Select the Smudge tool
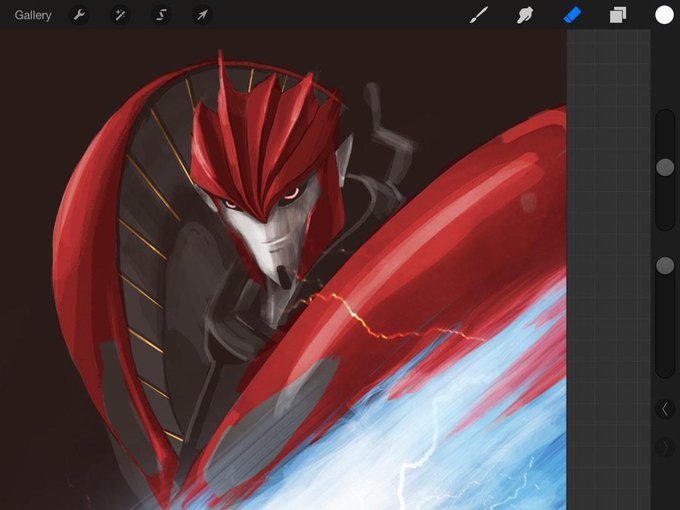The height and width of the screenshot is (510, 680). (525, 15)
